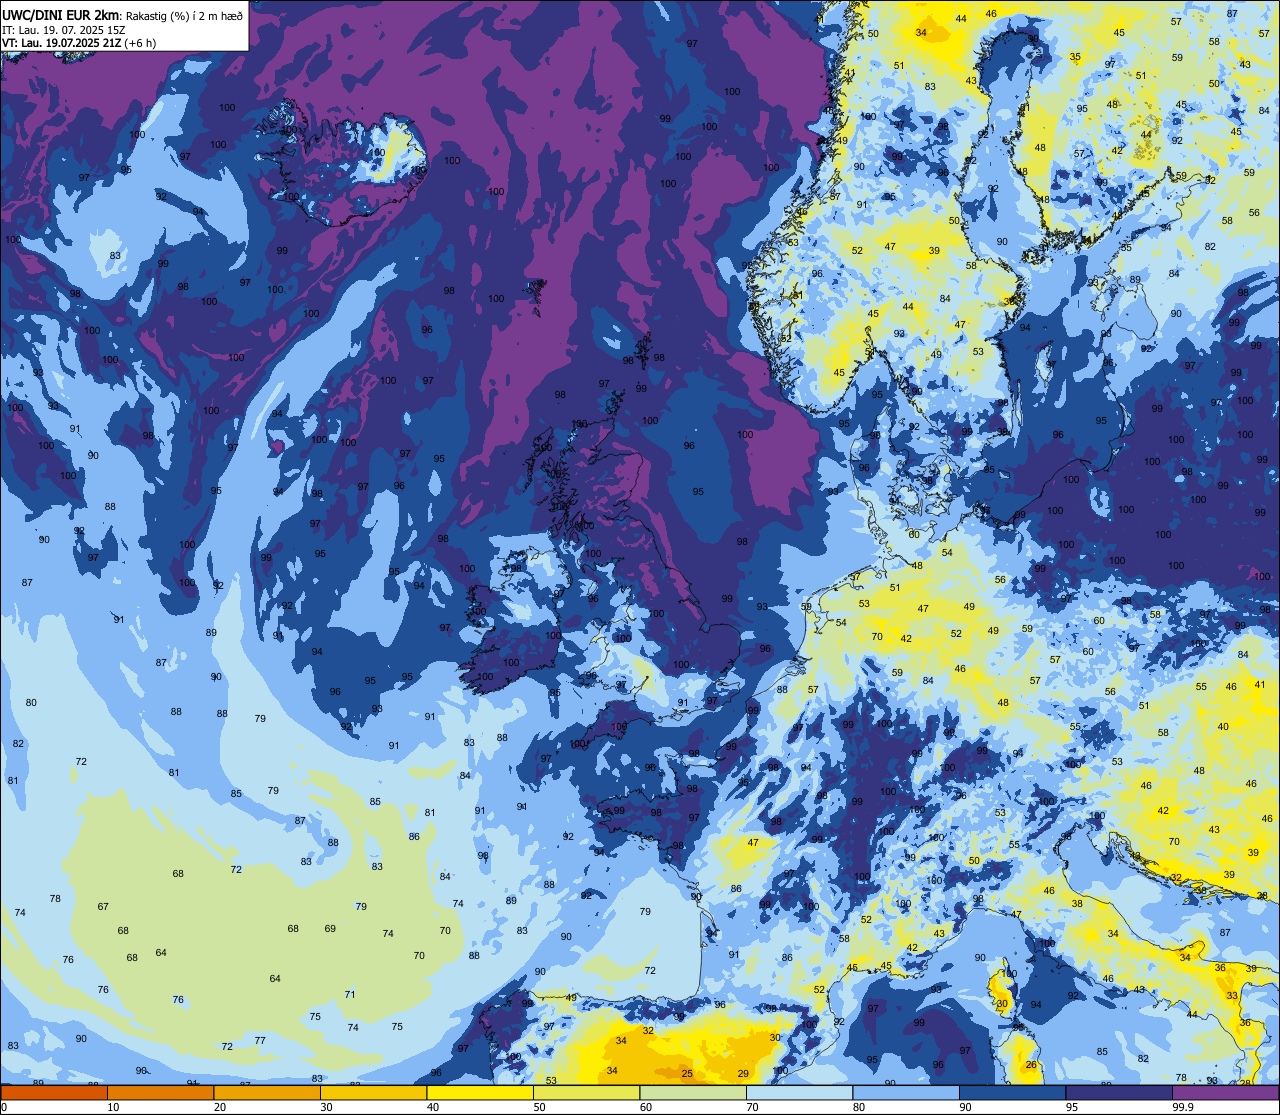1280x1115 pixels.
Task: Click the '26' humidity value over Sardinia
Action: click(1031, 1065)
